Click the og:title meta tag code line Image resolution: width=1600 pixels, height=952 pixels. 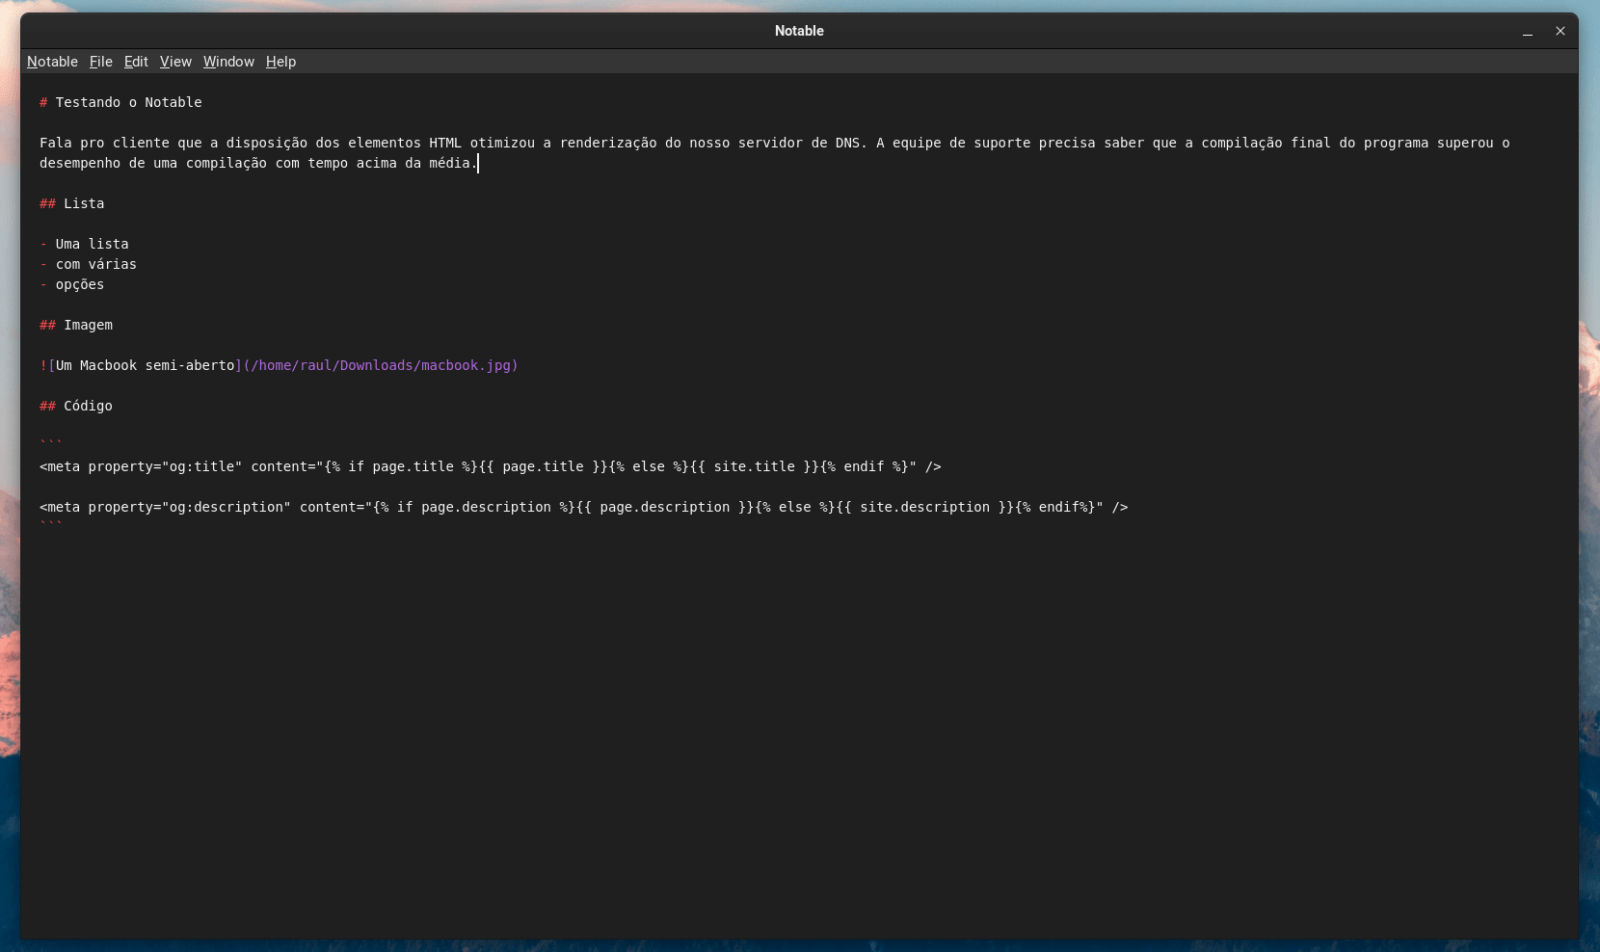[490, 466]
